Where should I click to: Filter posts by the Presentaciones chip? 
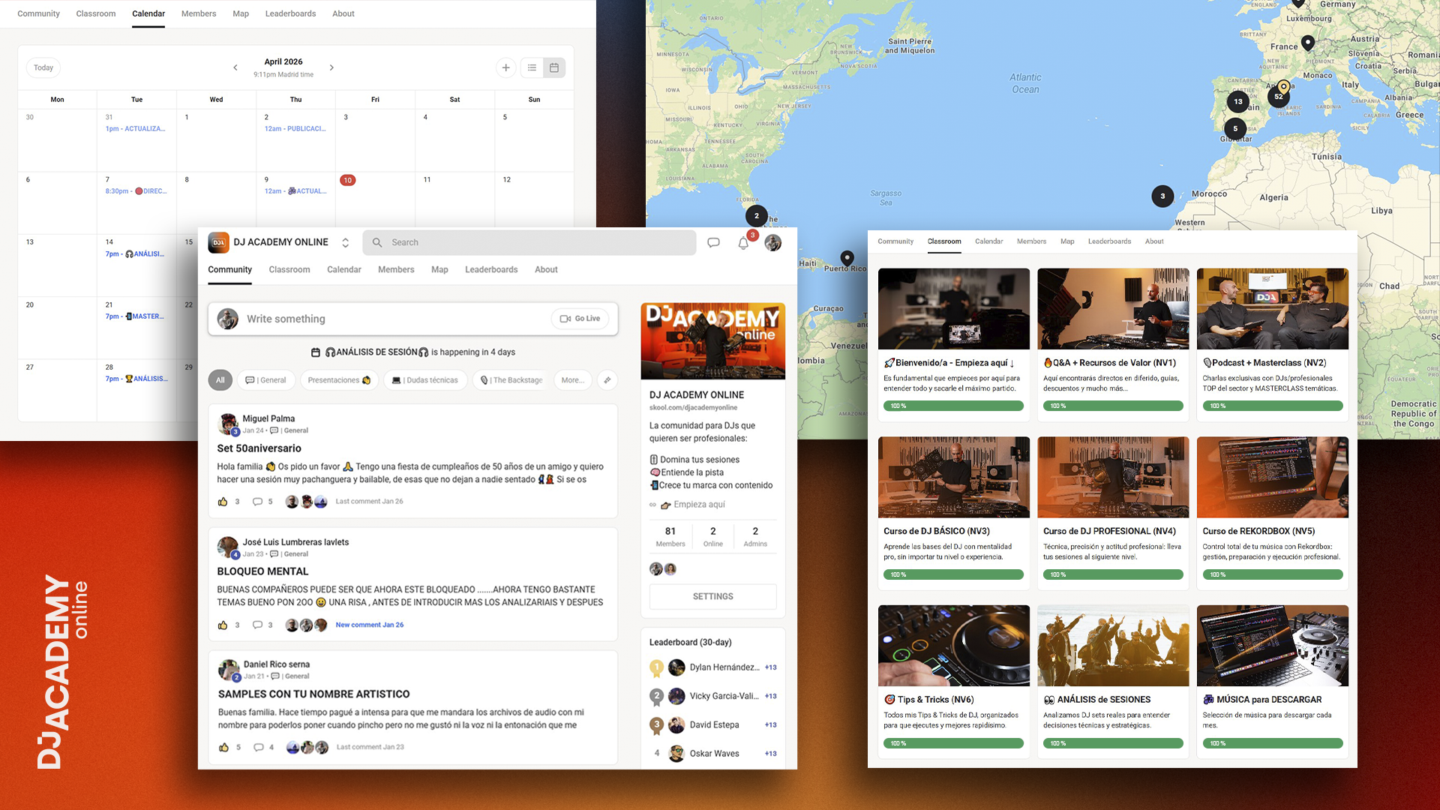[x=339, y=380]
